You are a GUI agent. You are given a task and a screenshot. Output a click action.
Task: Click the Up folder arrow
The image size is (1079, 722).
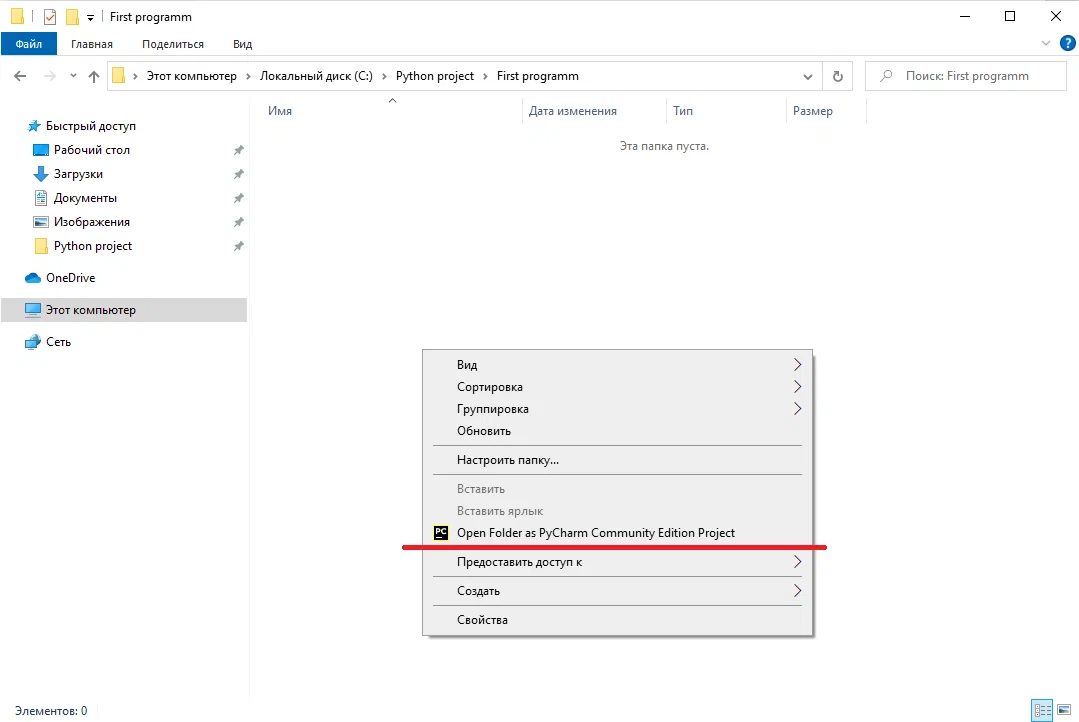click(94, 76)
